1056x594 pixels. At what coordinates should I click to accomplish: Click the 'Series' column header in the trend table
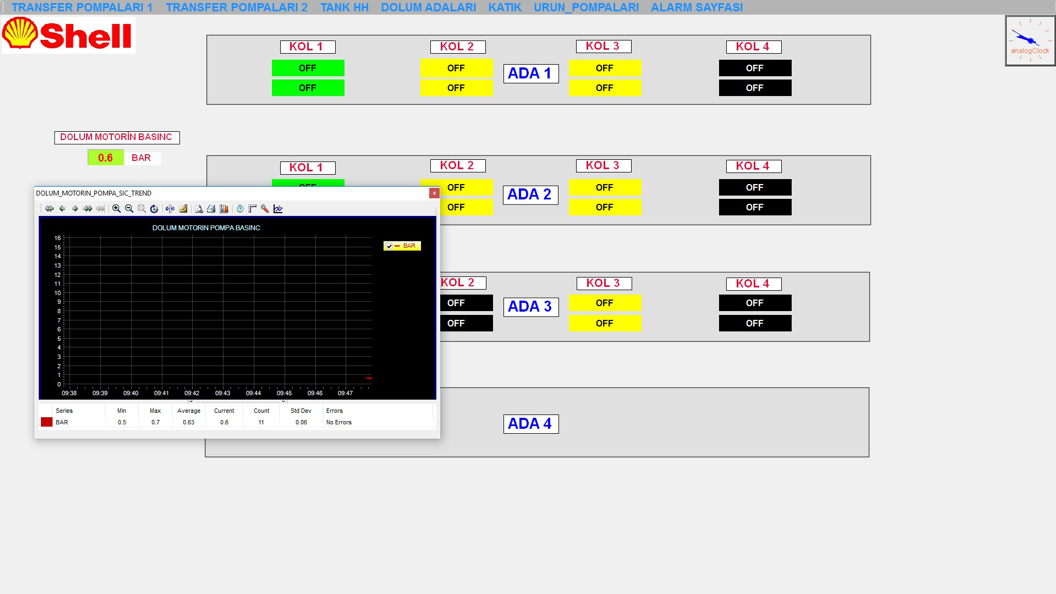coord(64,411)
